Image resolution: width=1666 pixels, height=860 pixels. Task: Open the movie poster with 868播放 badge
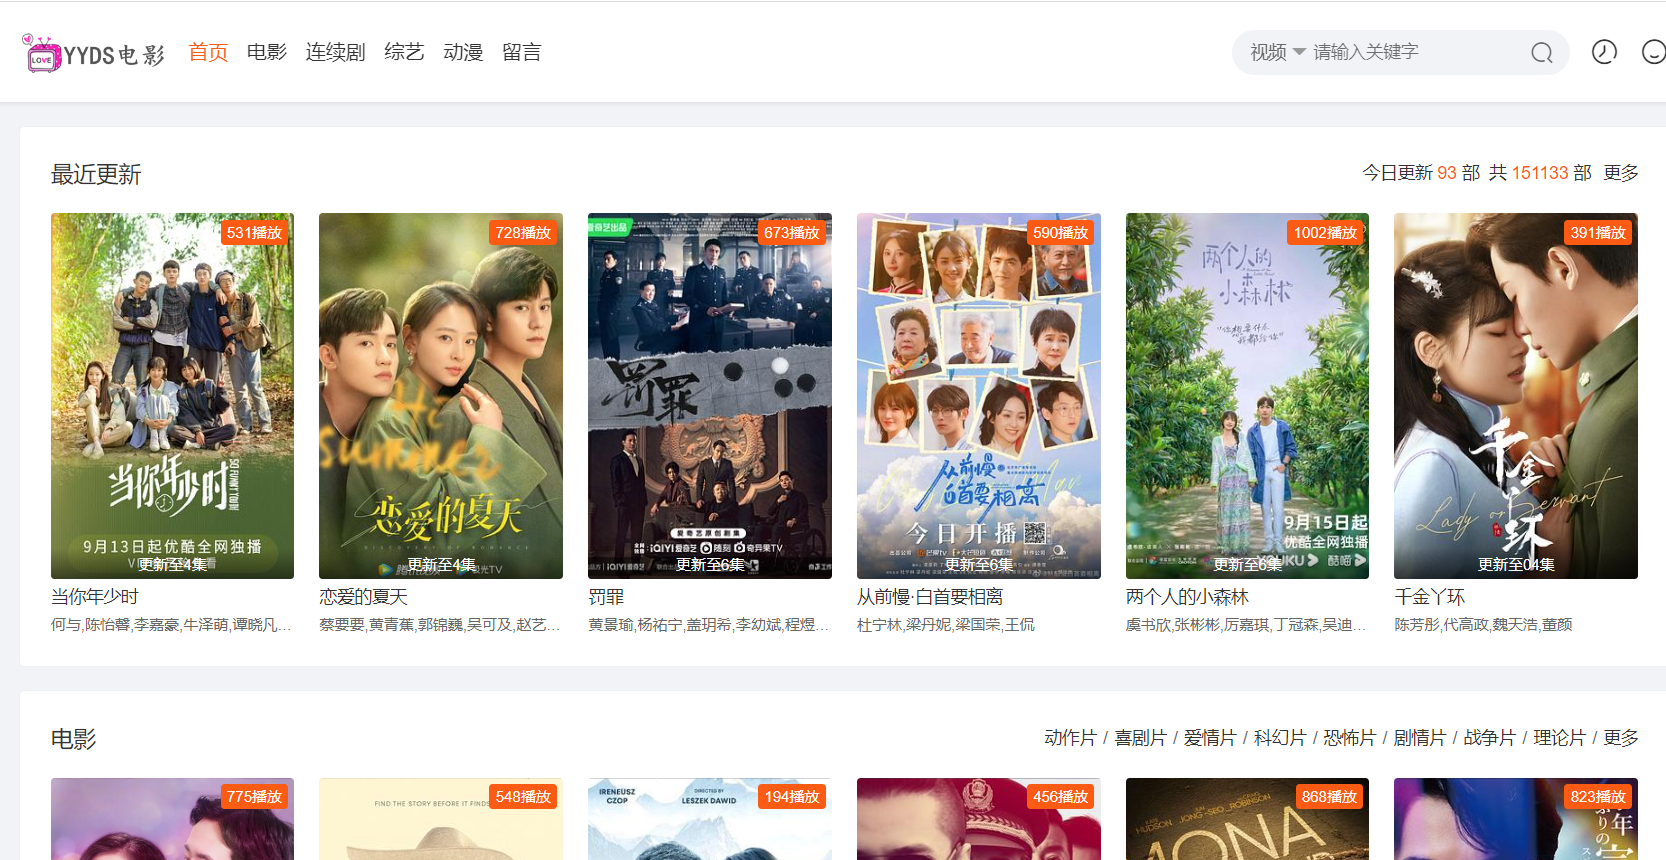[1247, 819]
